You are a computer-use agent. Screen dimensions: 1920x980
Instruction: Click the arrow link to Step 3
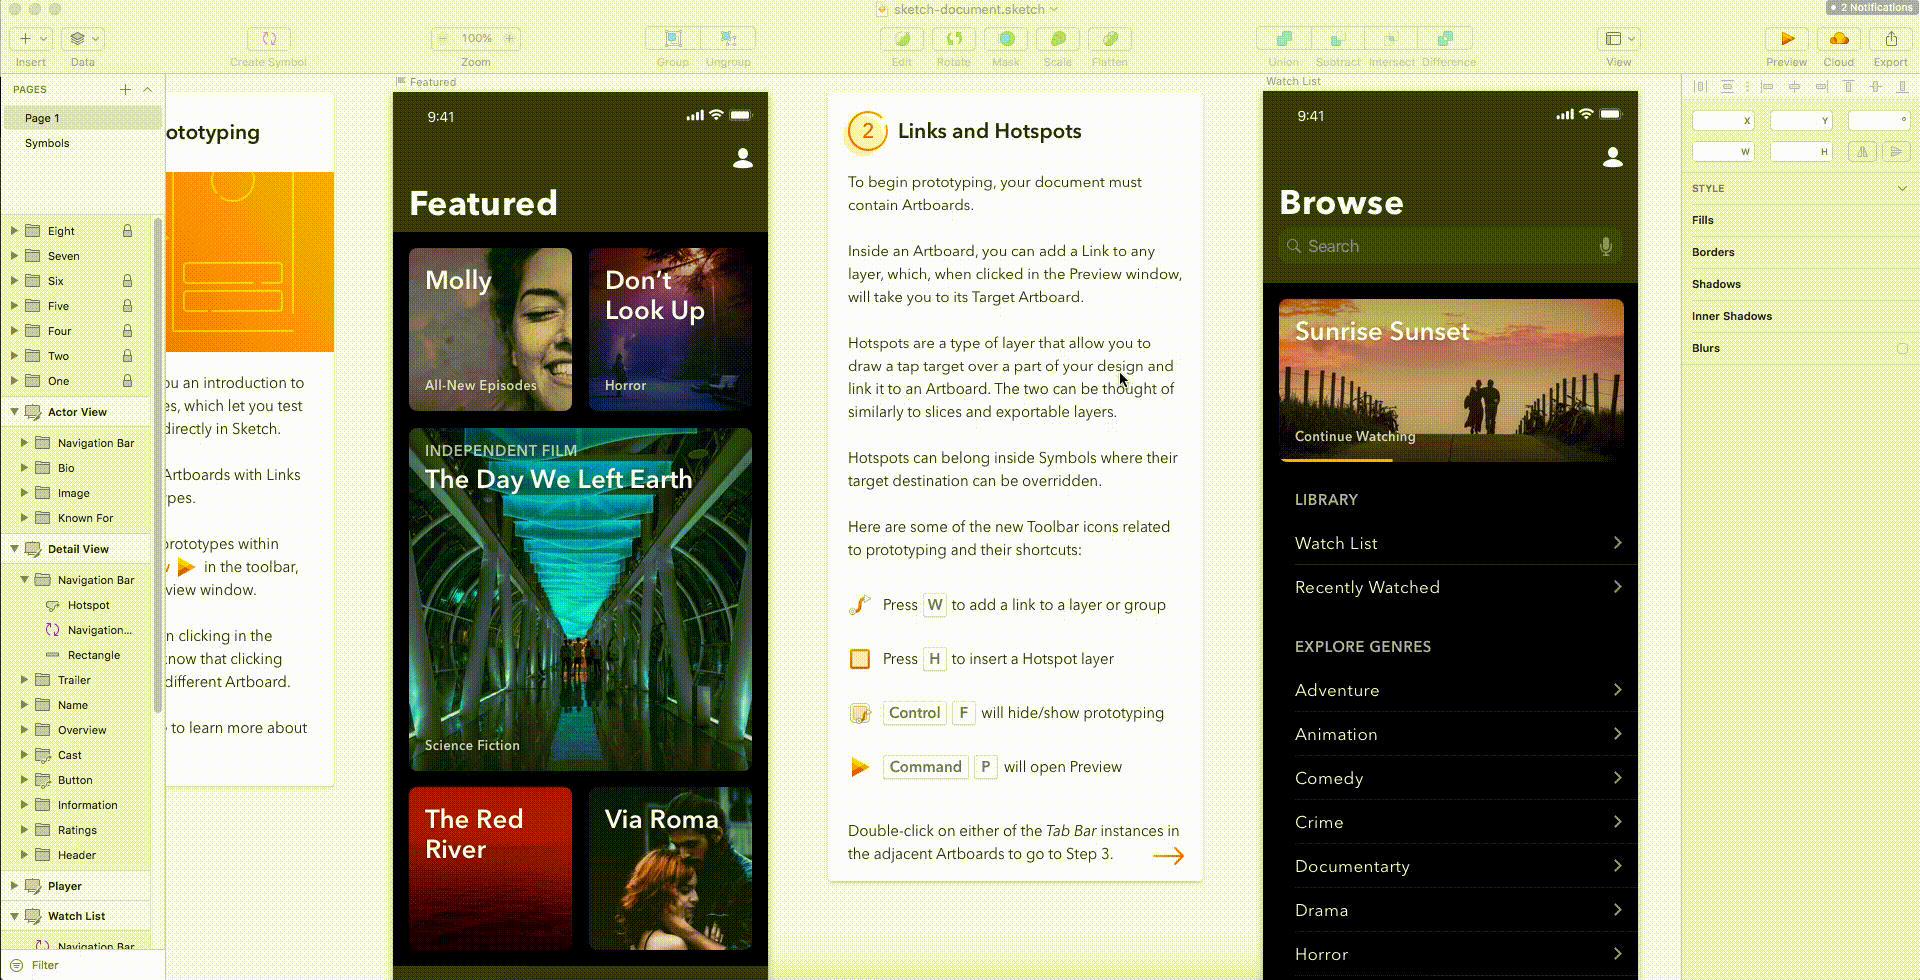click(1167, 855)
